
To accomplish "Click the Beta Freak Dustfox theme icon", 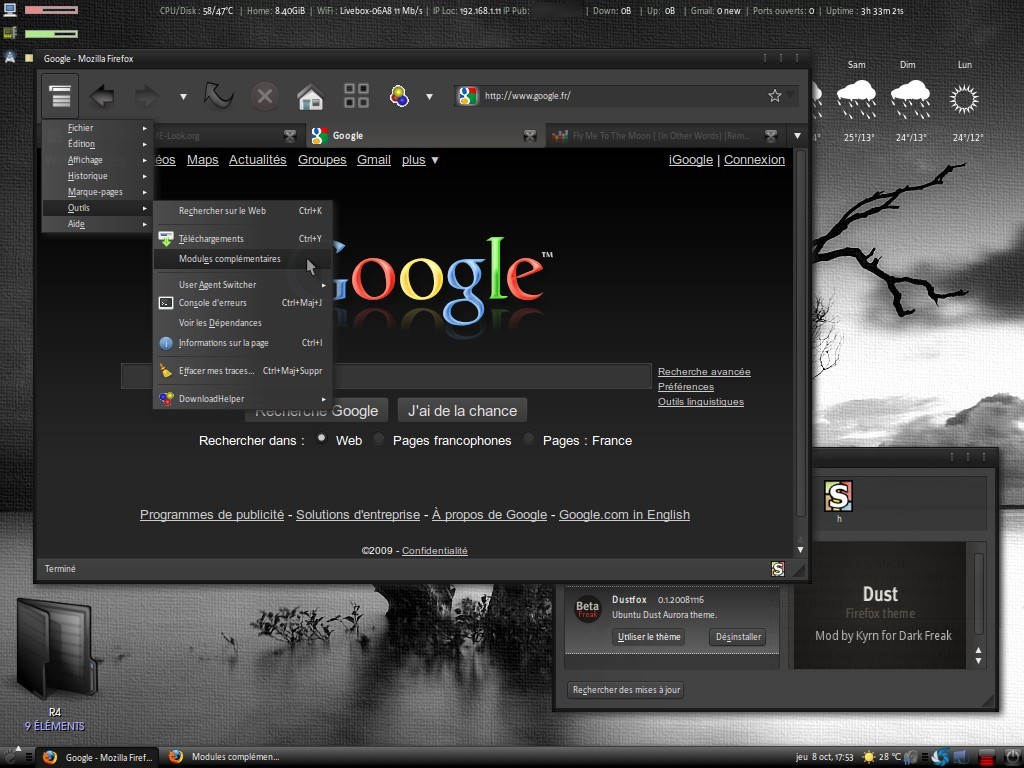I will (587, 609).
